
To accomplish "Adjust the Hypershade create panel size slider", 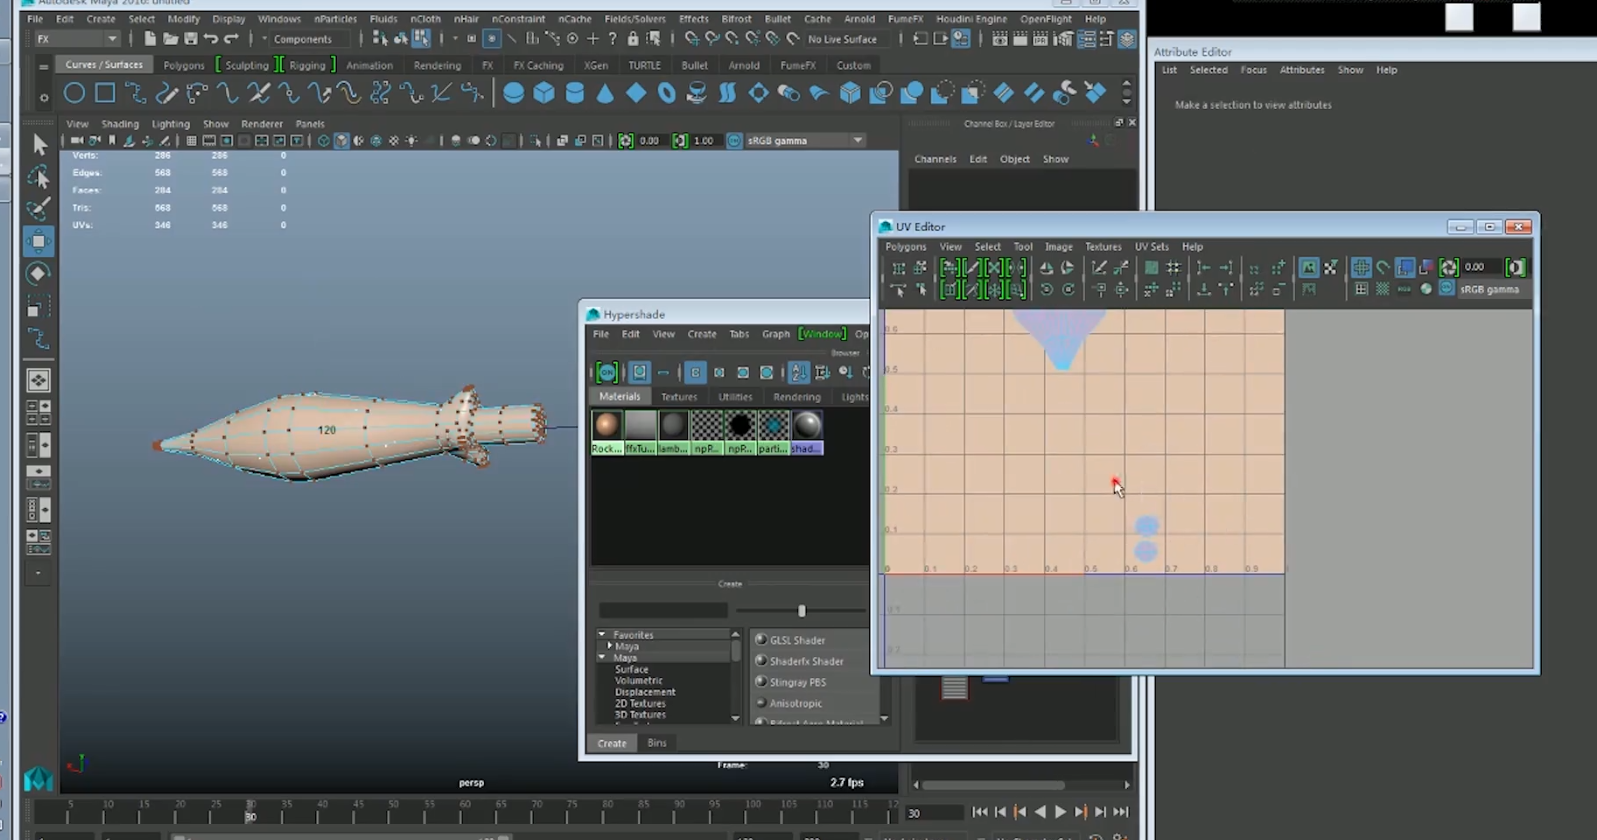I will click(801, 610).
